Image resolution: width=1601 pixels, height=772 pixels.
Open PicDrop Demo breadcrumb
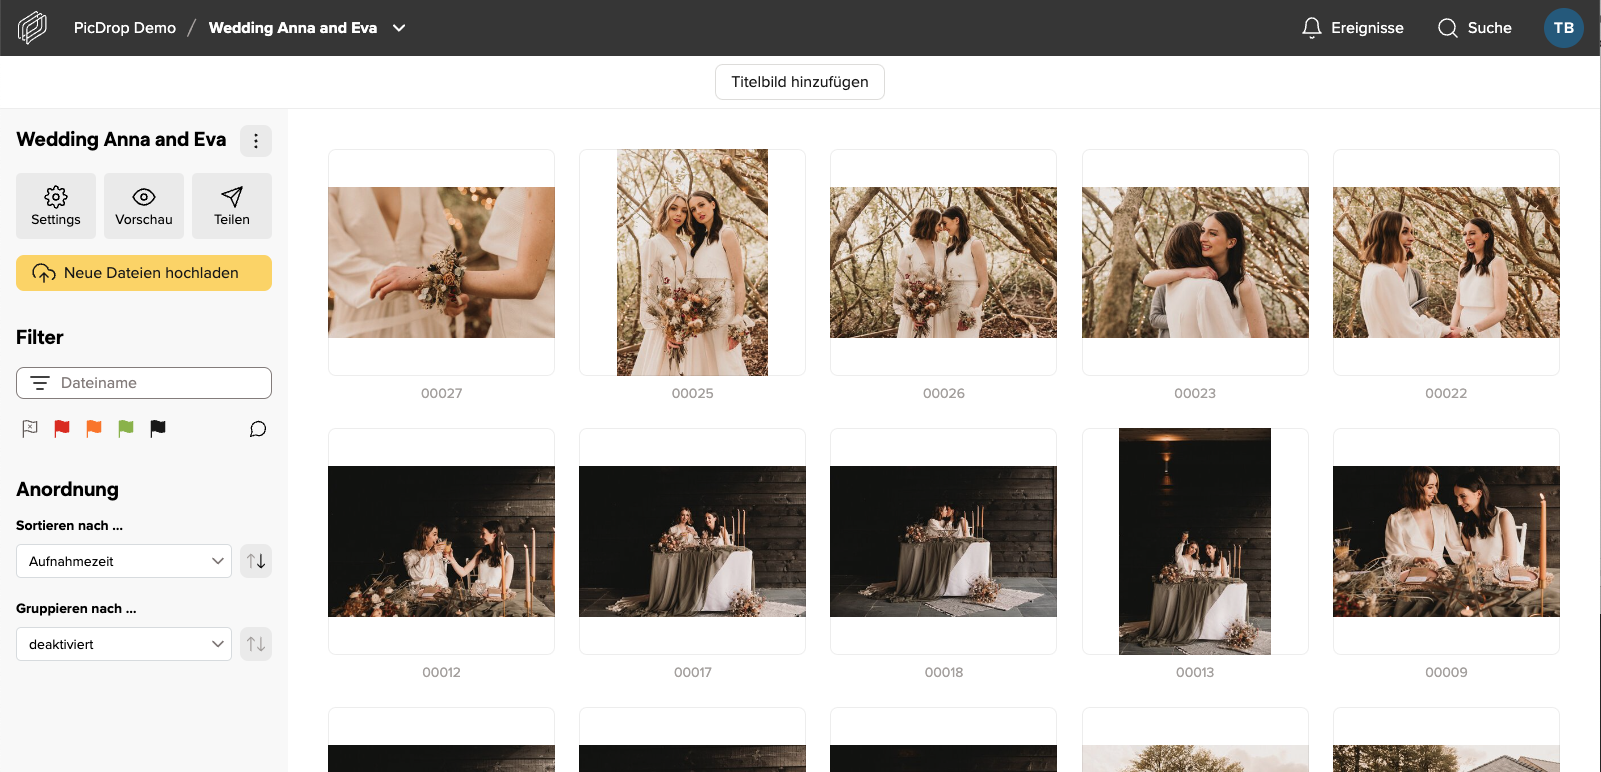point(125,28)
